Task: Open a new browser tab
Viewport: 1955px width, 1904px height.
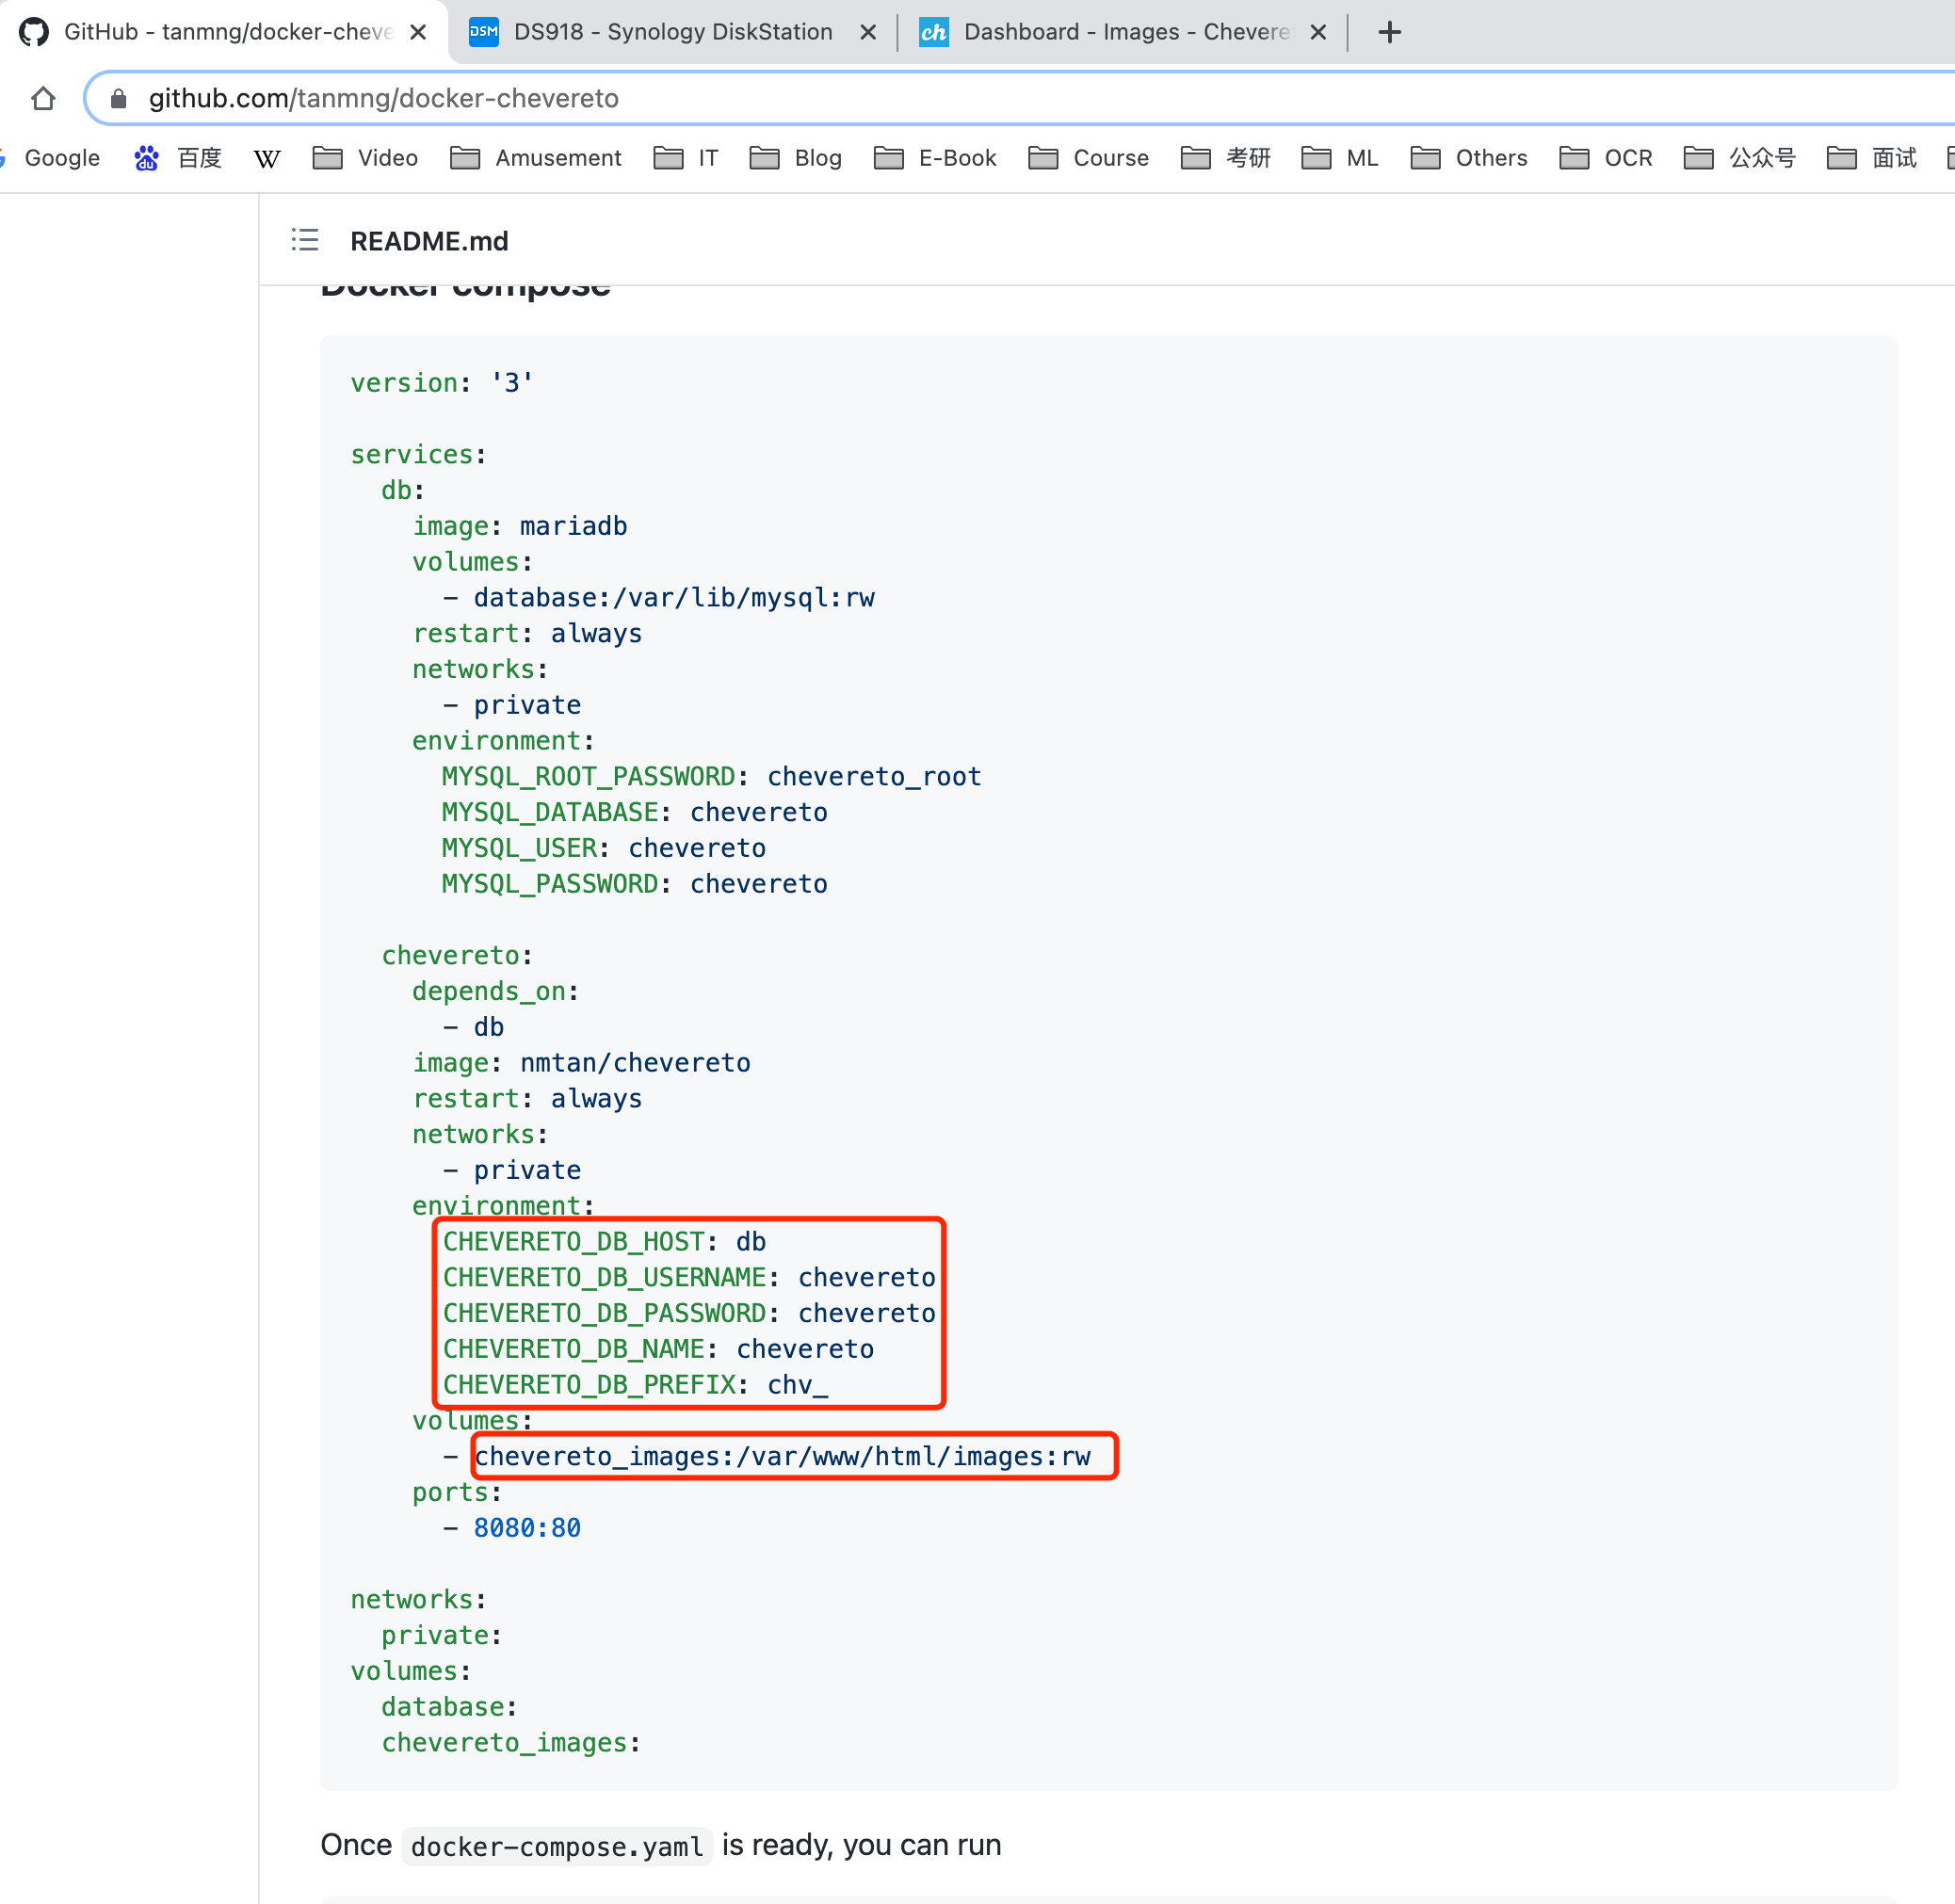Action: 1389,31
